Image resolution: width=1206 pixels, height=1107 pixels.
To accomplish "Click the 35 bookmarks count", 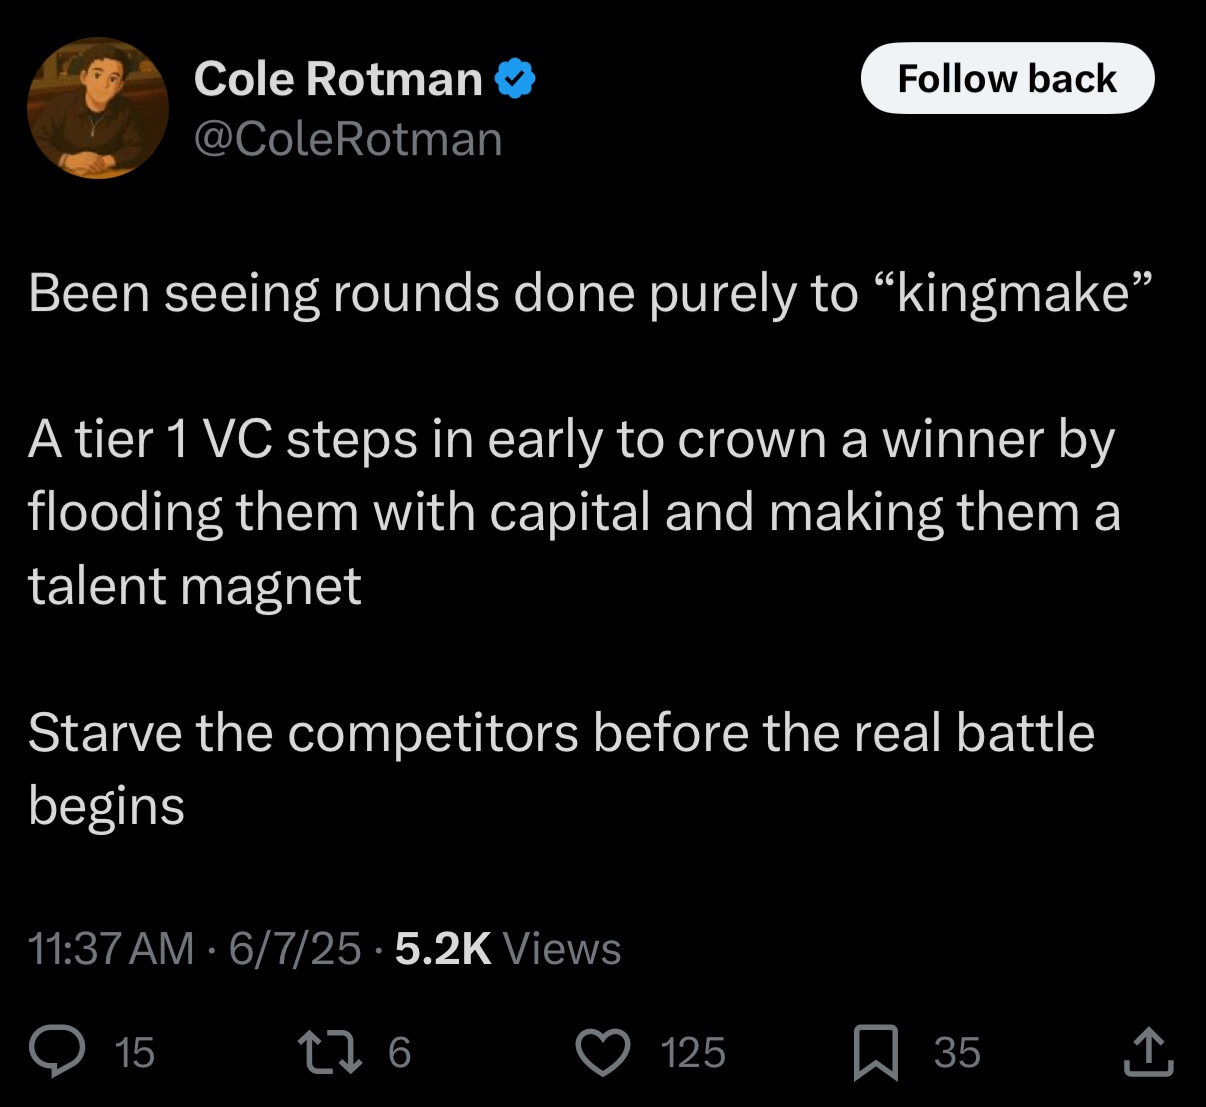I will click(957, 1053).
